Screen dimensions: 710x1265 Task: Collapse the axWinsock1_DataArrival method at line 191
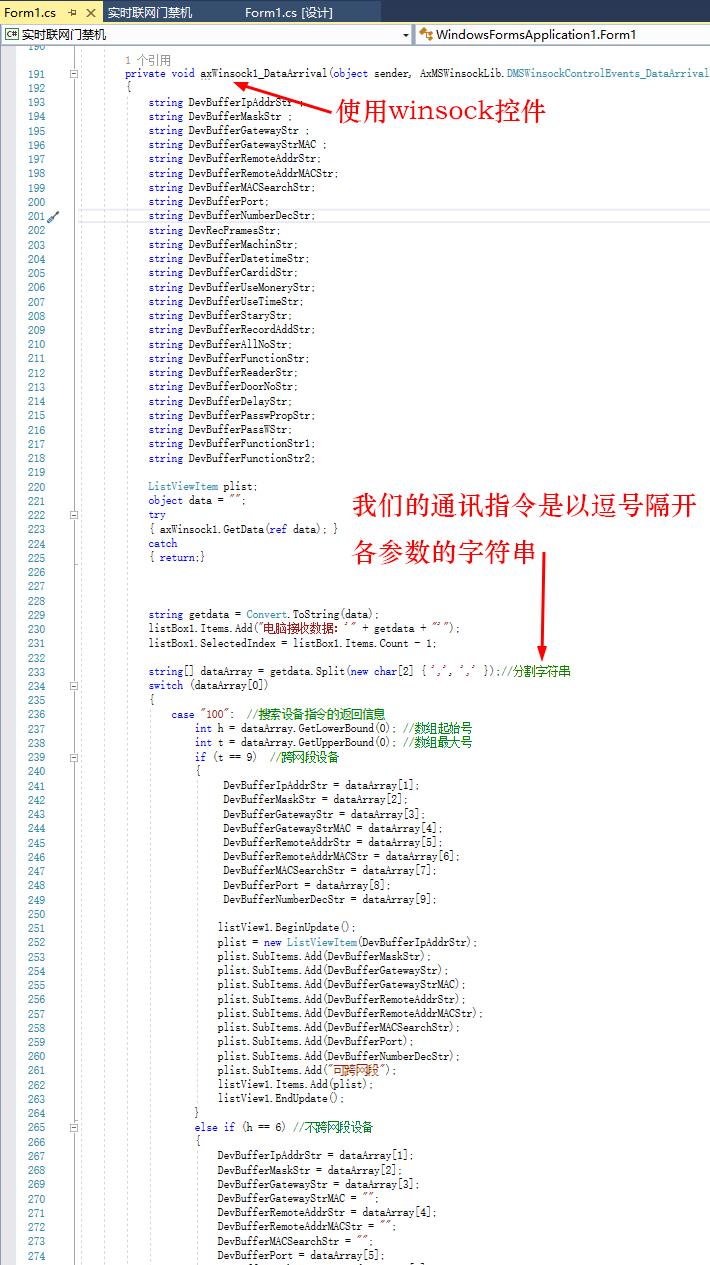tap(73, 74)
